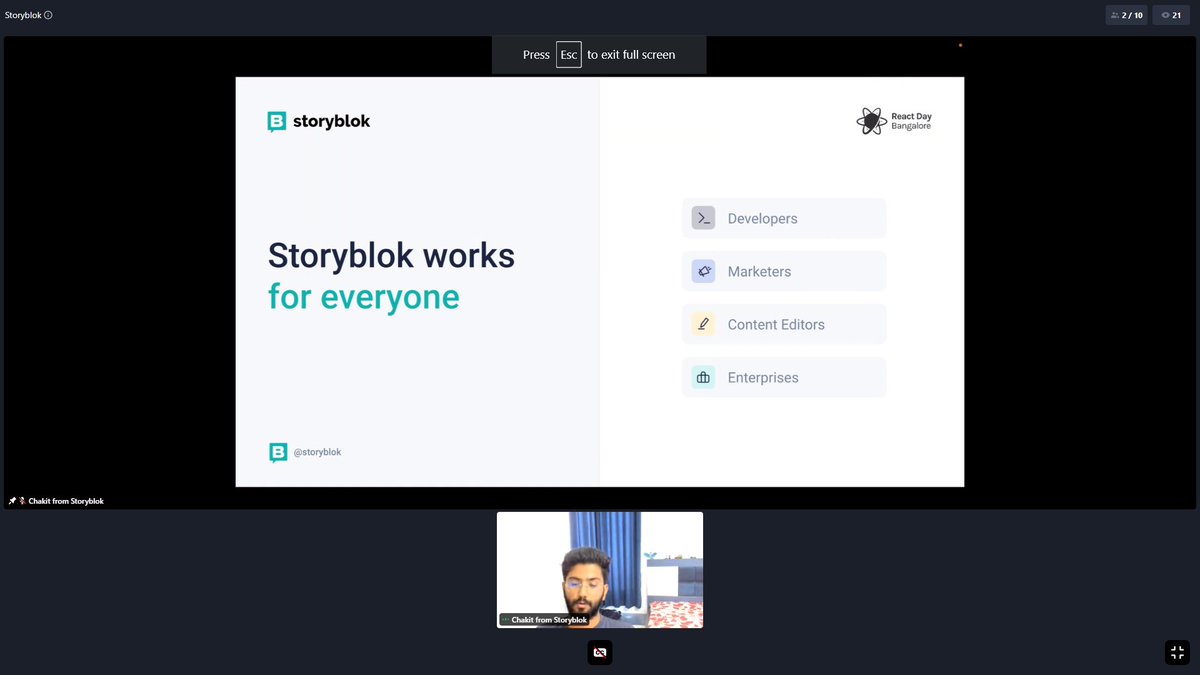Click the Chakit from Storyblok label on the webcam

point(544,620)
